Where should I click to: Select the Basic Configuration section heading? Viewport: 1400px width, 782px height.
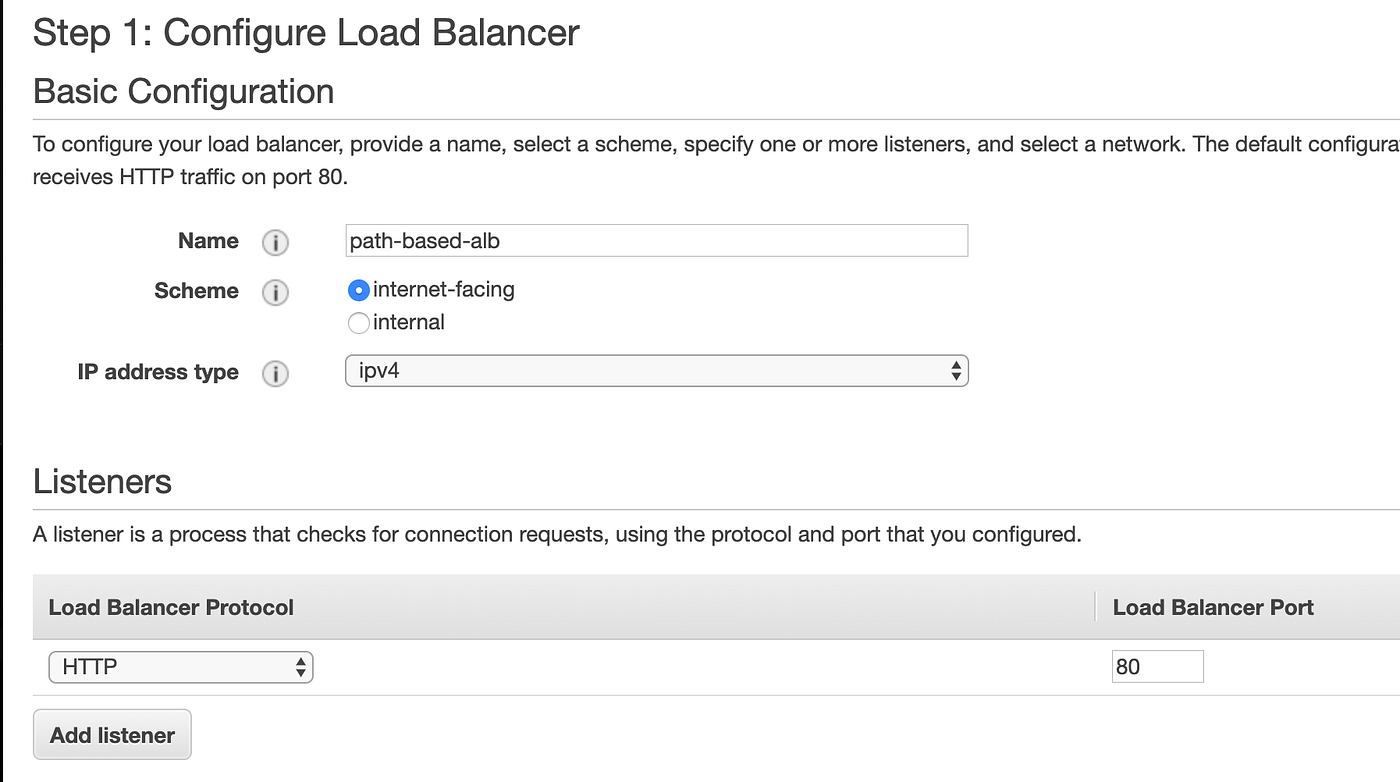click(184, 92)
